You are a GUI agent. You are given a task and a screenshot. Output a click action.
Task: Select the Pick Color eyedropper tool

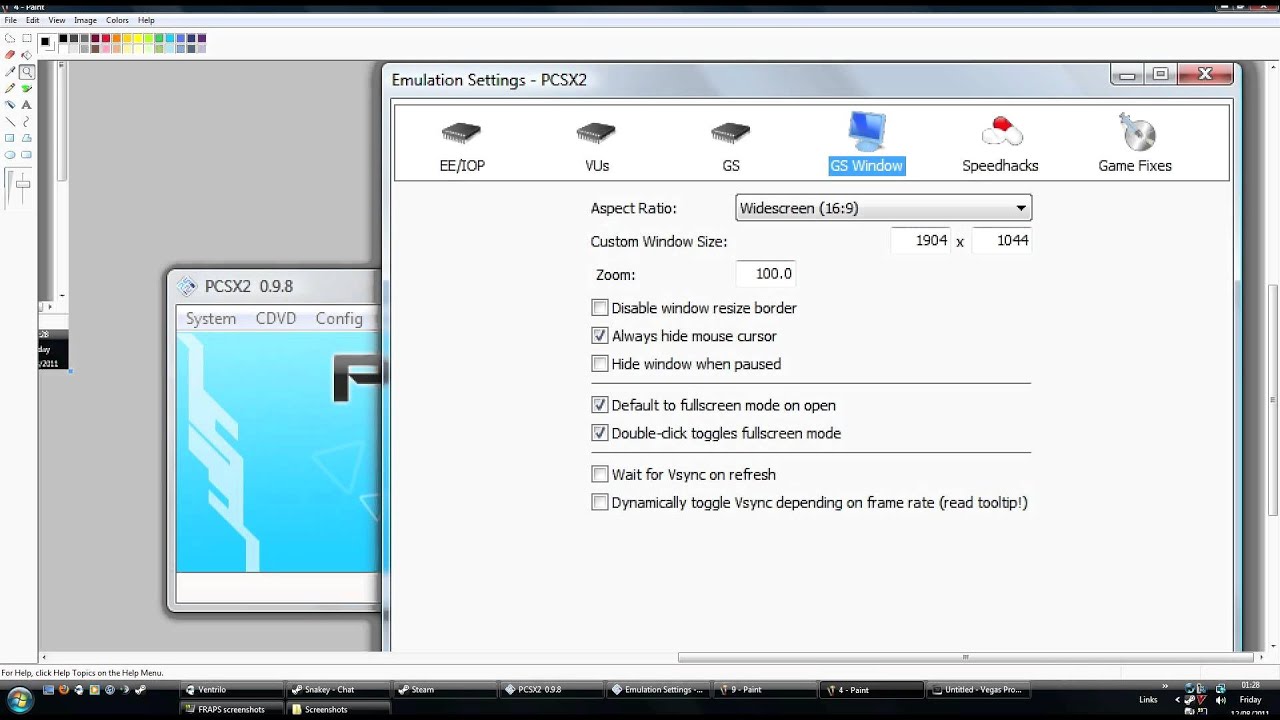click(x=10, y=71)
